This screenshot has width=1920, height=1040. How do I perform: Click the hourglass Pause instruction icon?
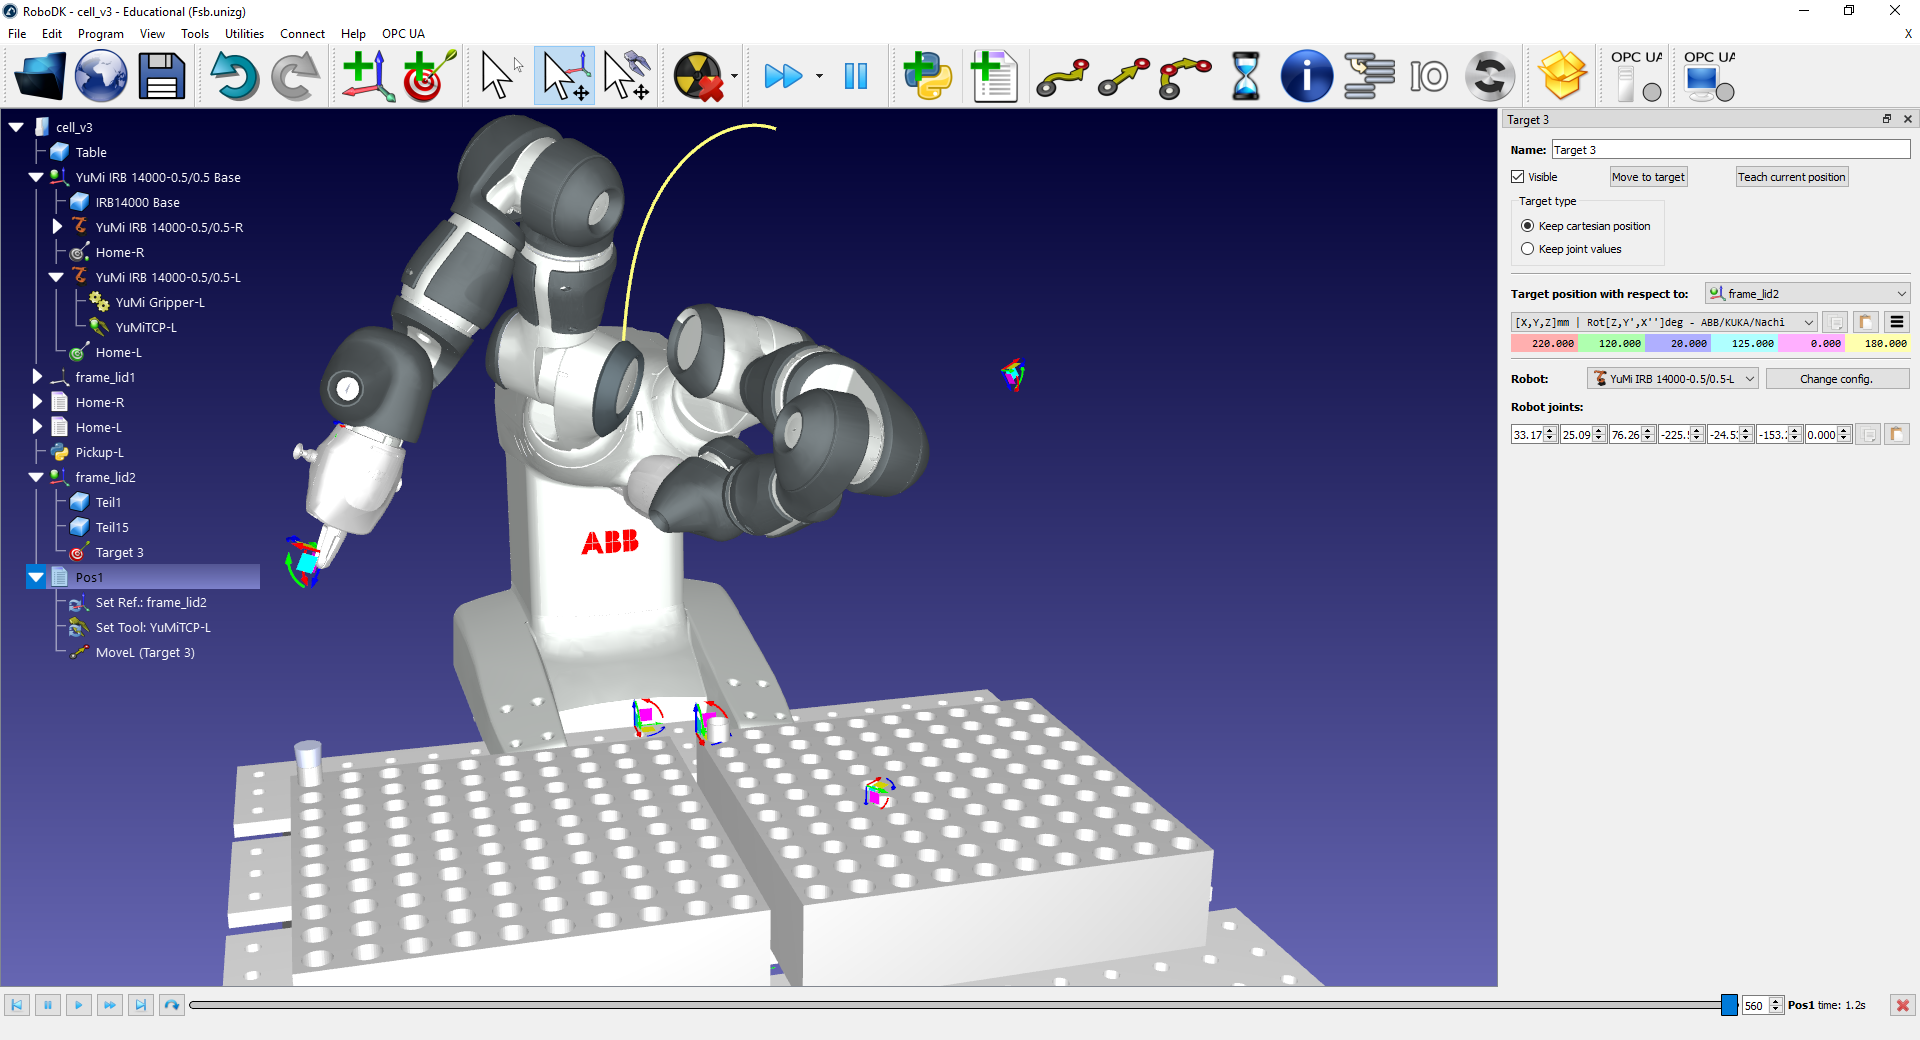(1245, 76)
